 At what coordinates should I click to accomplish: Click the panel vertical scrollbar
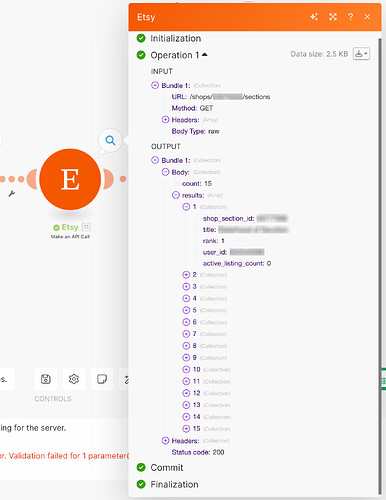pyautogui.click(x=380, y=267)
